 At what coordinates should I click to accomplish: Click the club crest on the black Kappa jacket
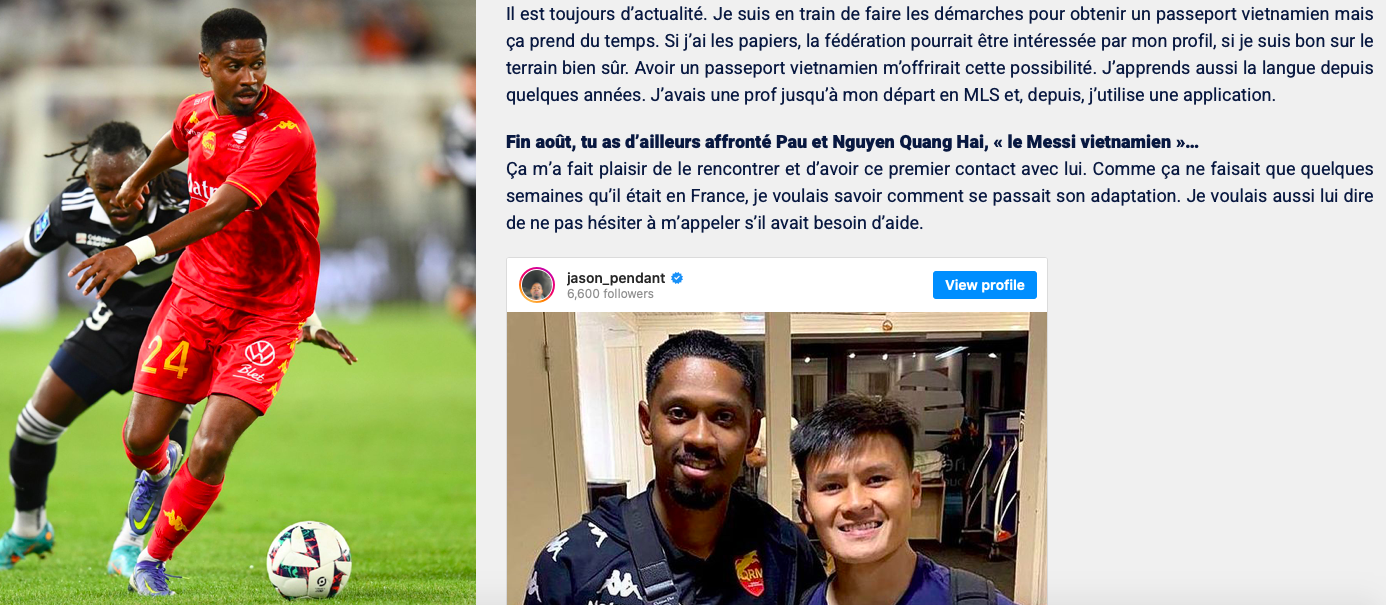click(749, 573)
